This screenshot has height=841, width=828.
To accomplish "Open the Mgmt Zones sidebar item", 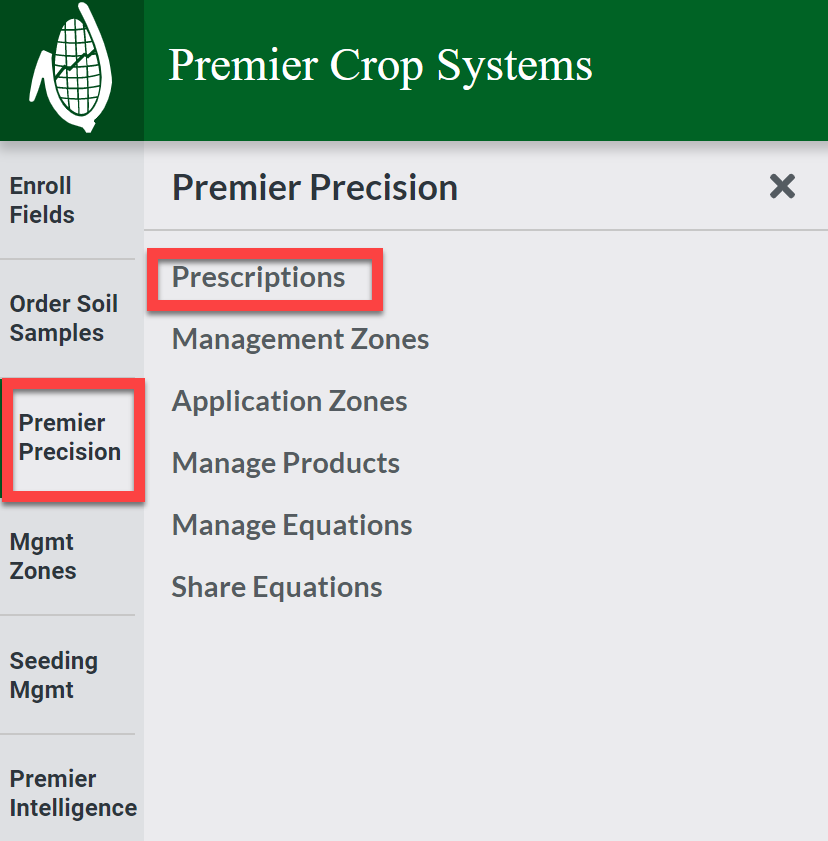I will click(x=44, y=556).
